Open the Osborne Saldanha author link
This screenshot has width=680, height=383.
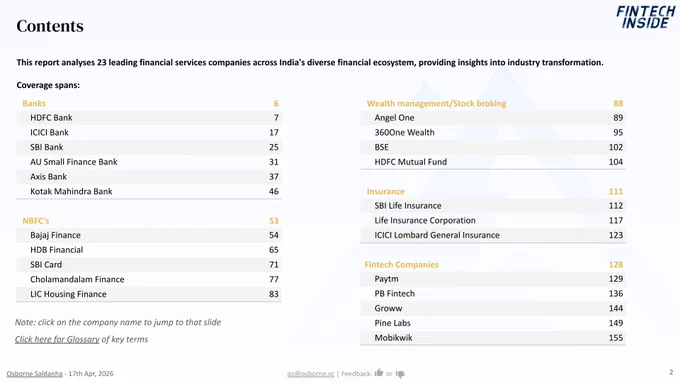click(34, 373)
